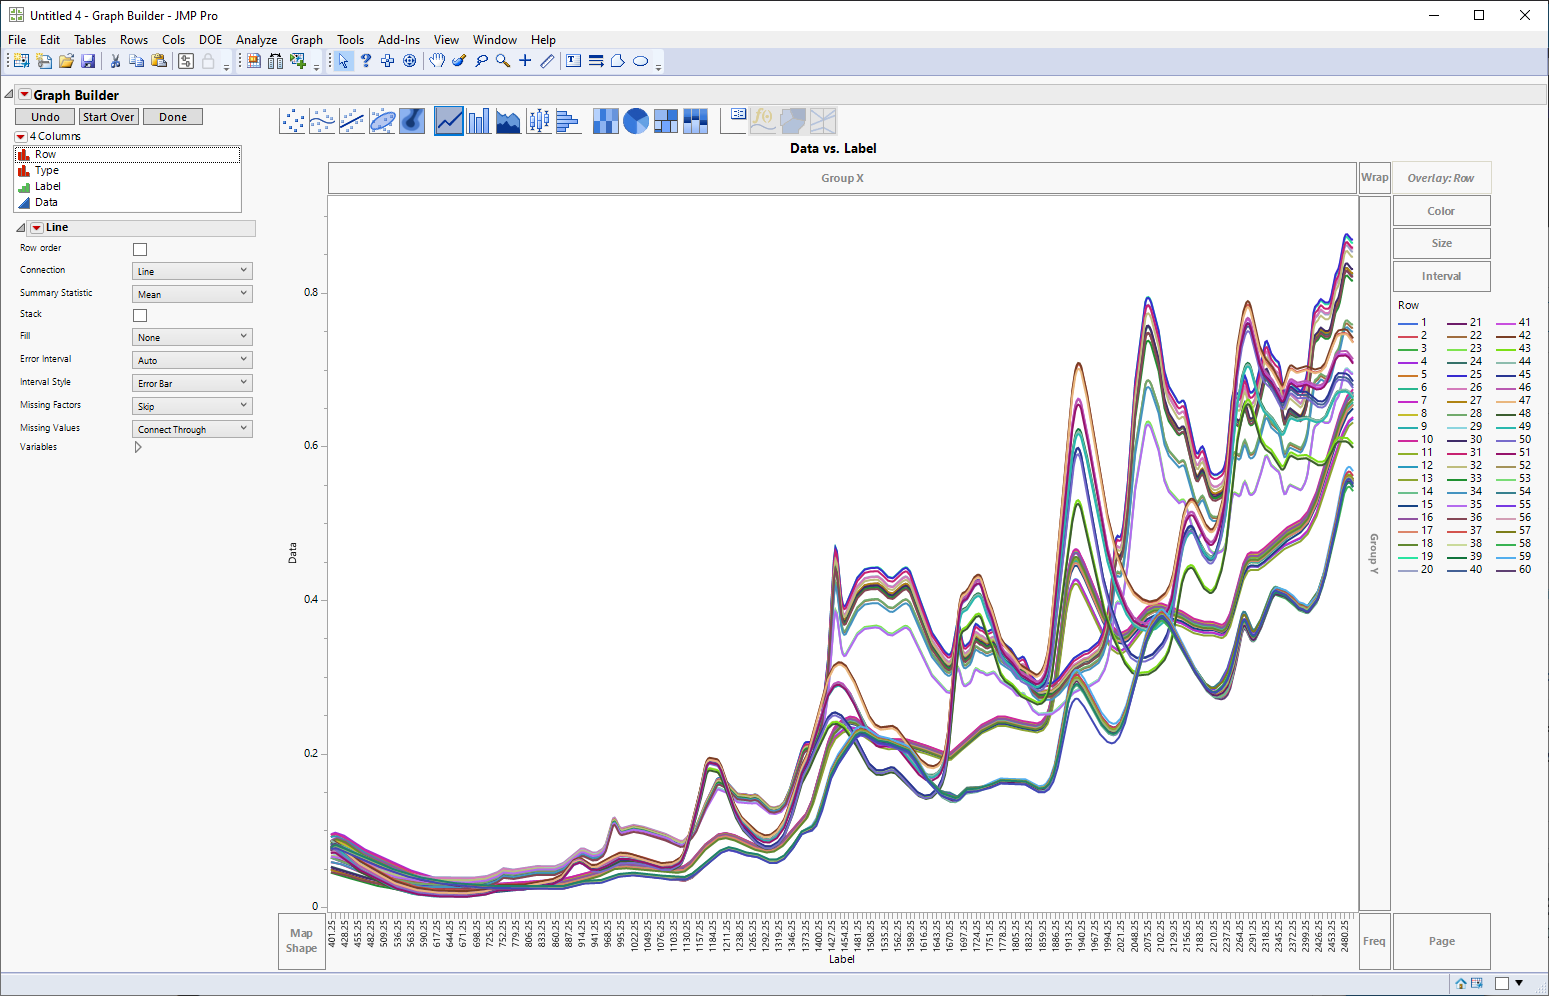Select the Contour element icon
1549x996 pixels.
click(x=412, y=120)
